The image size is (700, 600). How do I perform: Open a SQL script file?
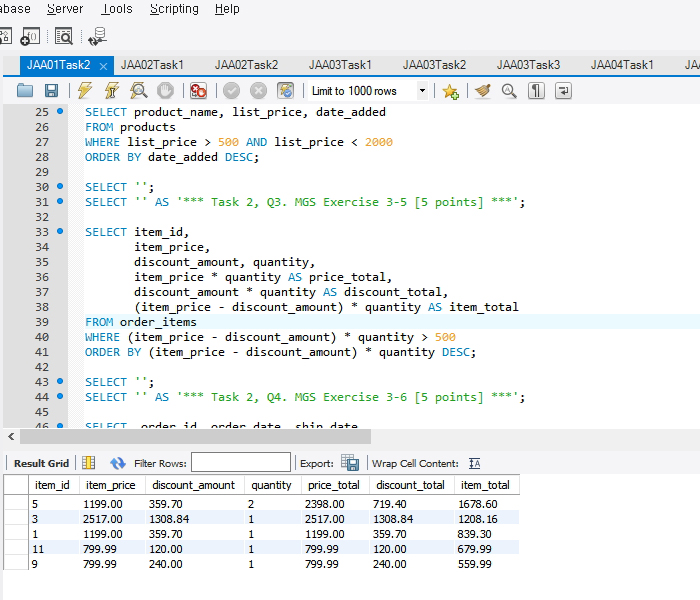(x=26, y=91)
